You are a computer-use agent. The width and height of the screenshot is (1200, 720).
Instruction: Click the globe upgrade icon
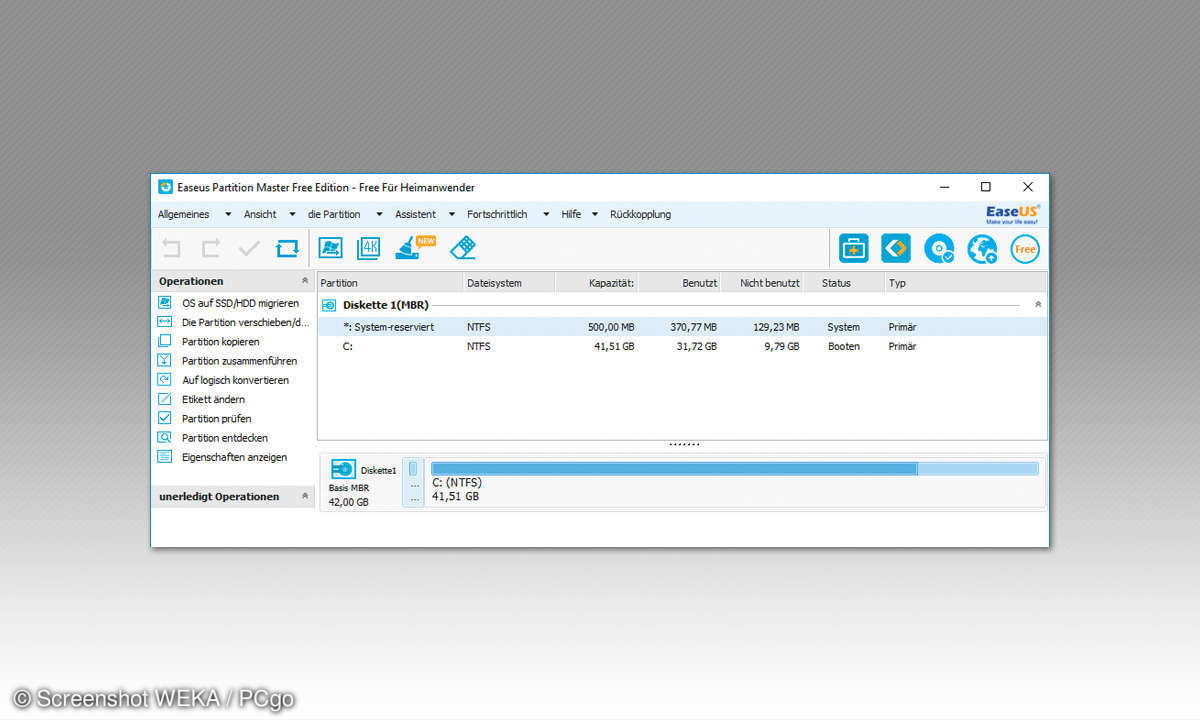point(982,248)
